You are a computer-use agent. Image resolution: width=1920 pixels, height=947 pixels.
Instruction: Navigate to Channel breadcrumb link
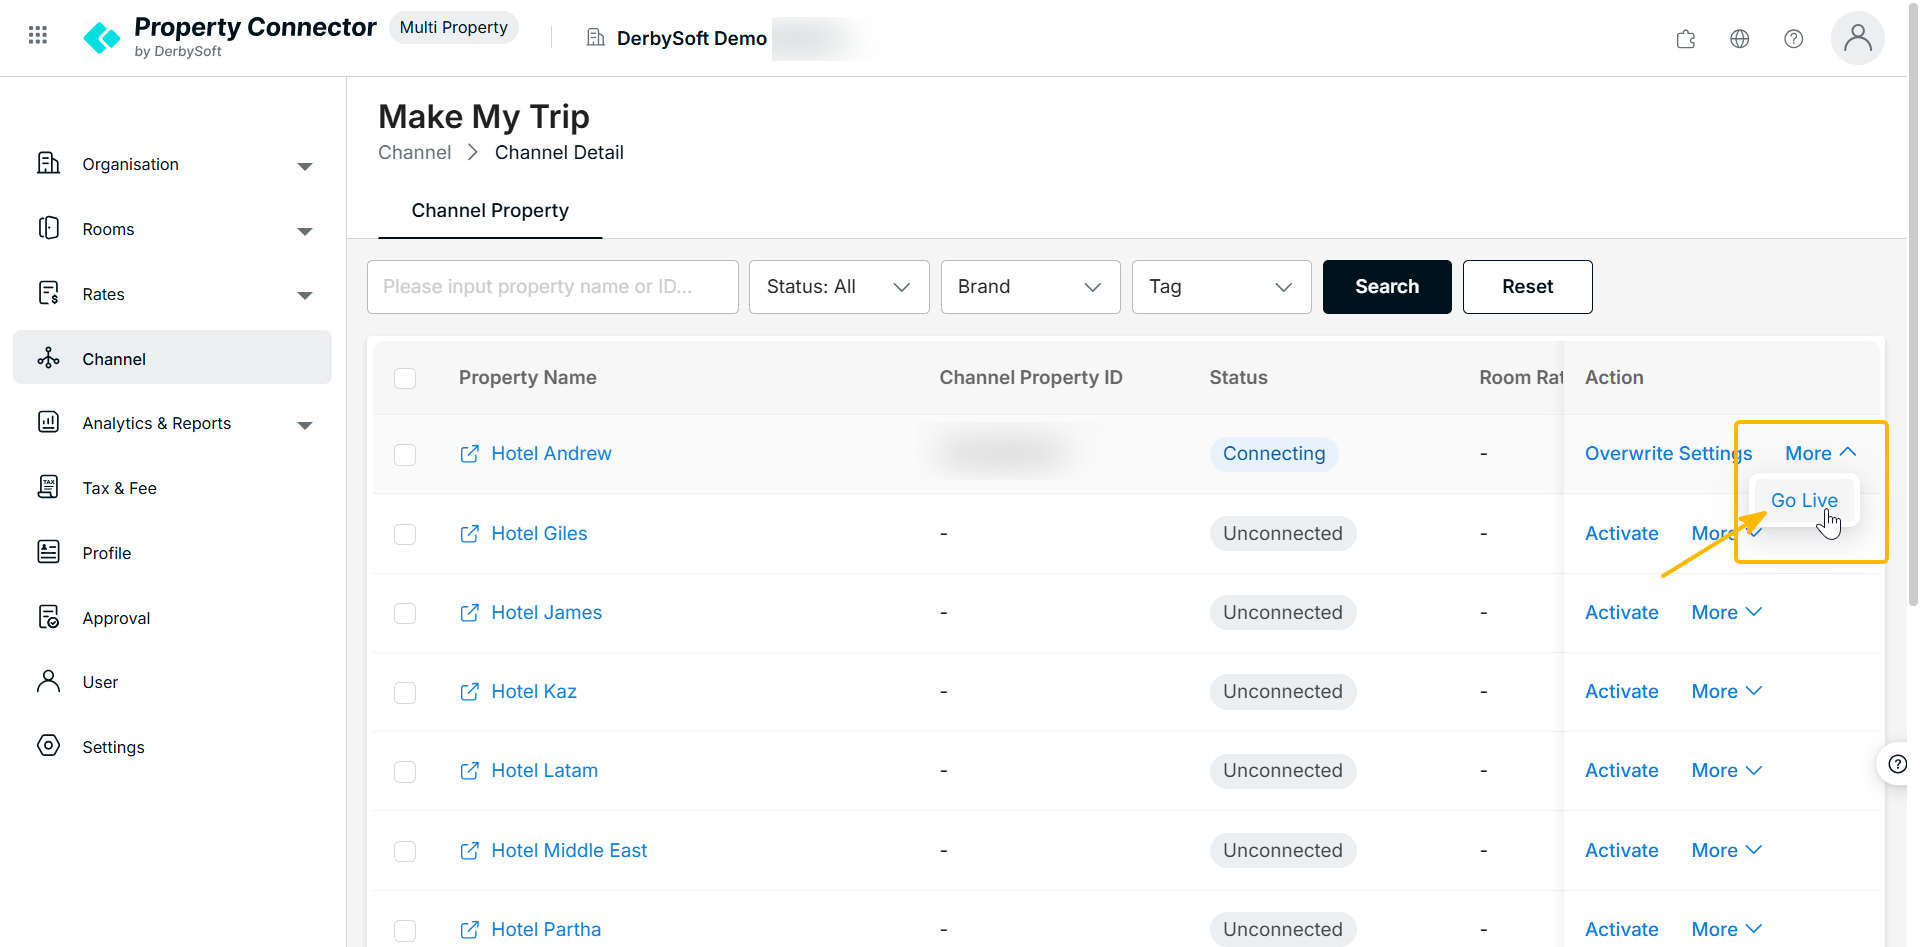(x=414, y=153)
